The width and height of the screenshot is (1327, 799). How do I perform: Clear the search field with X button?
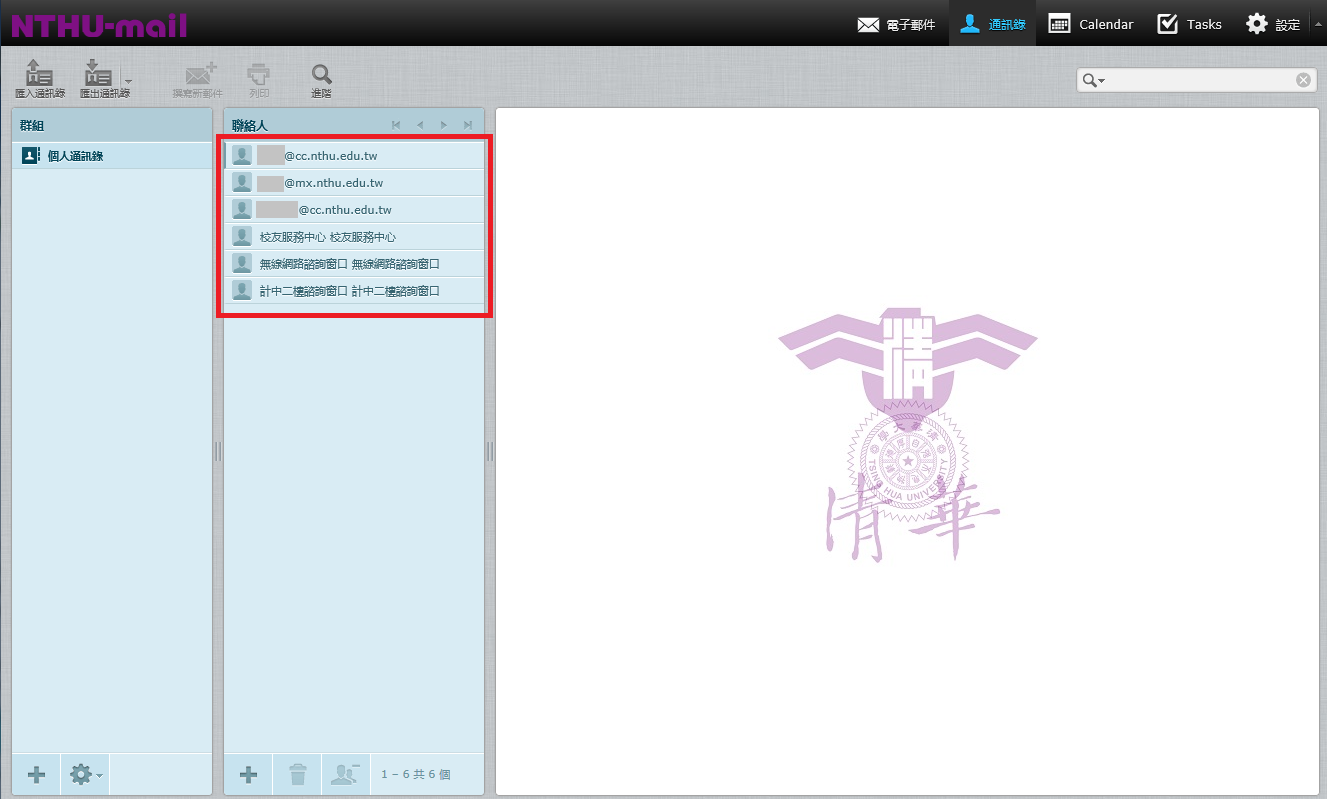coord(1303,81)
